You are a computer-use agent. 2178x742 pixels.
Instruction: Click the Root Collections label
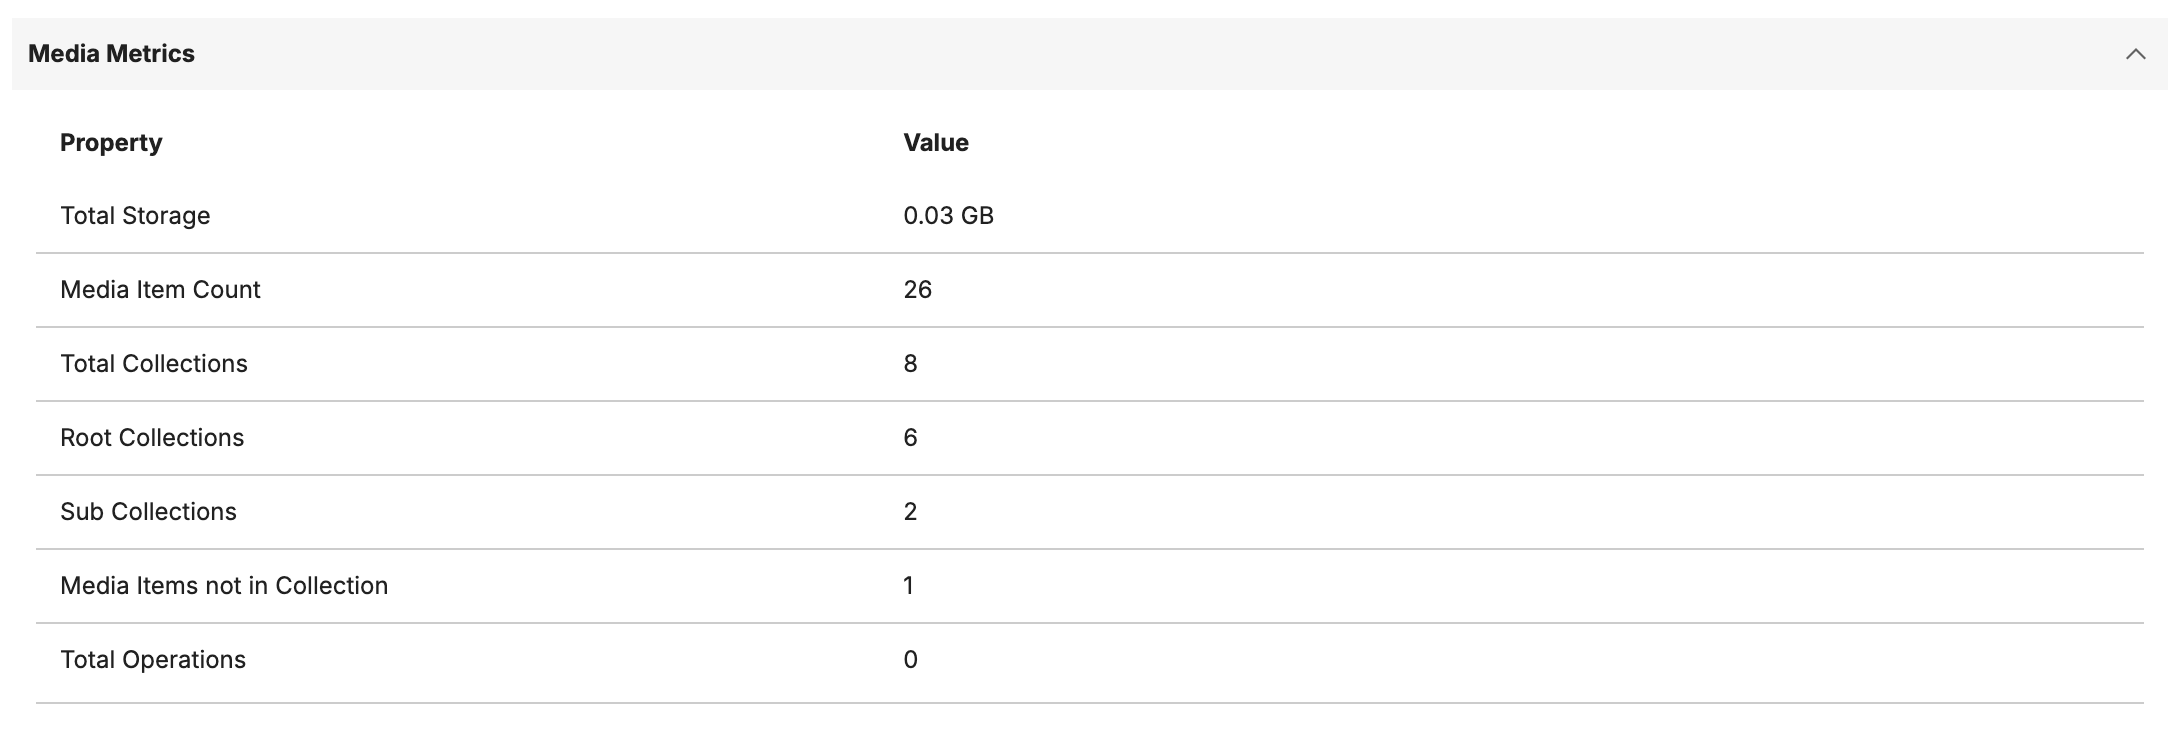(x=152, y=437)
